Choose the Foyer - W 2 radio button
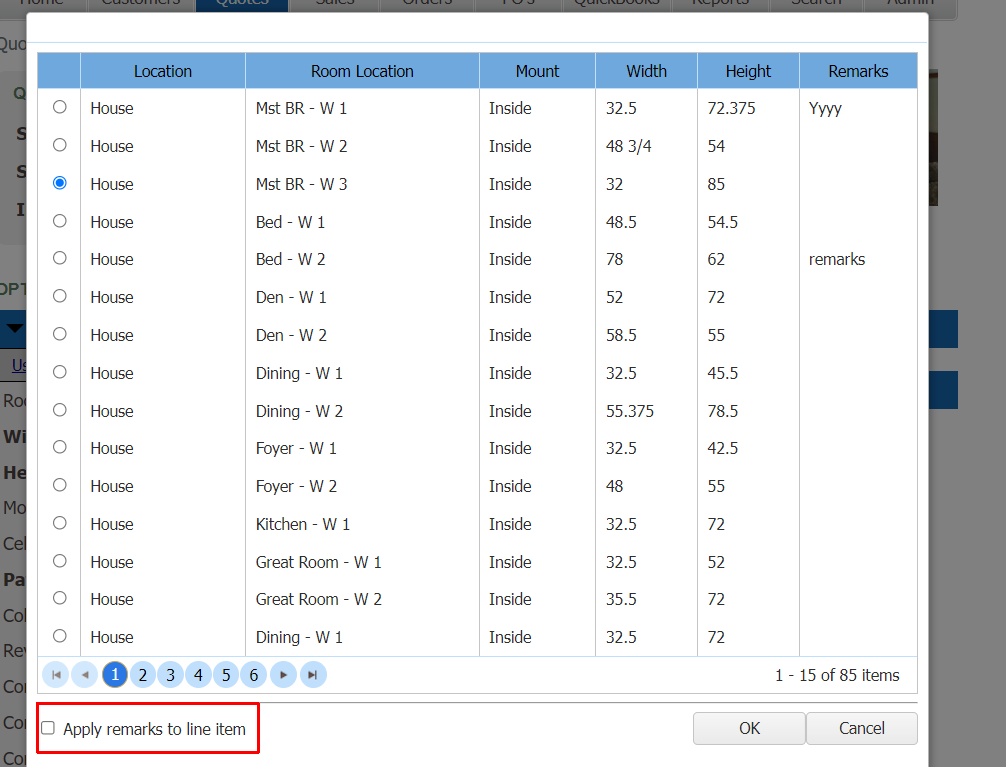 [60, 485]
